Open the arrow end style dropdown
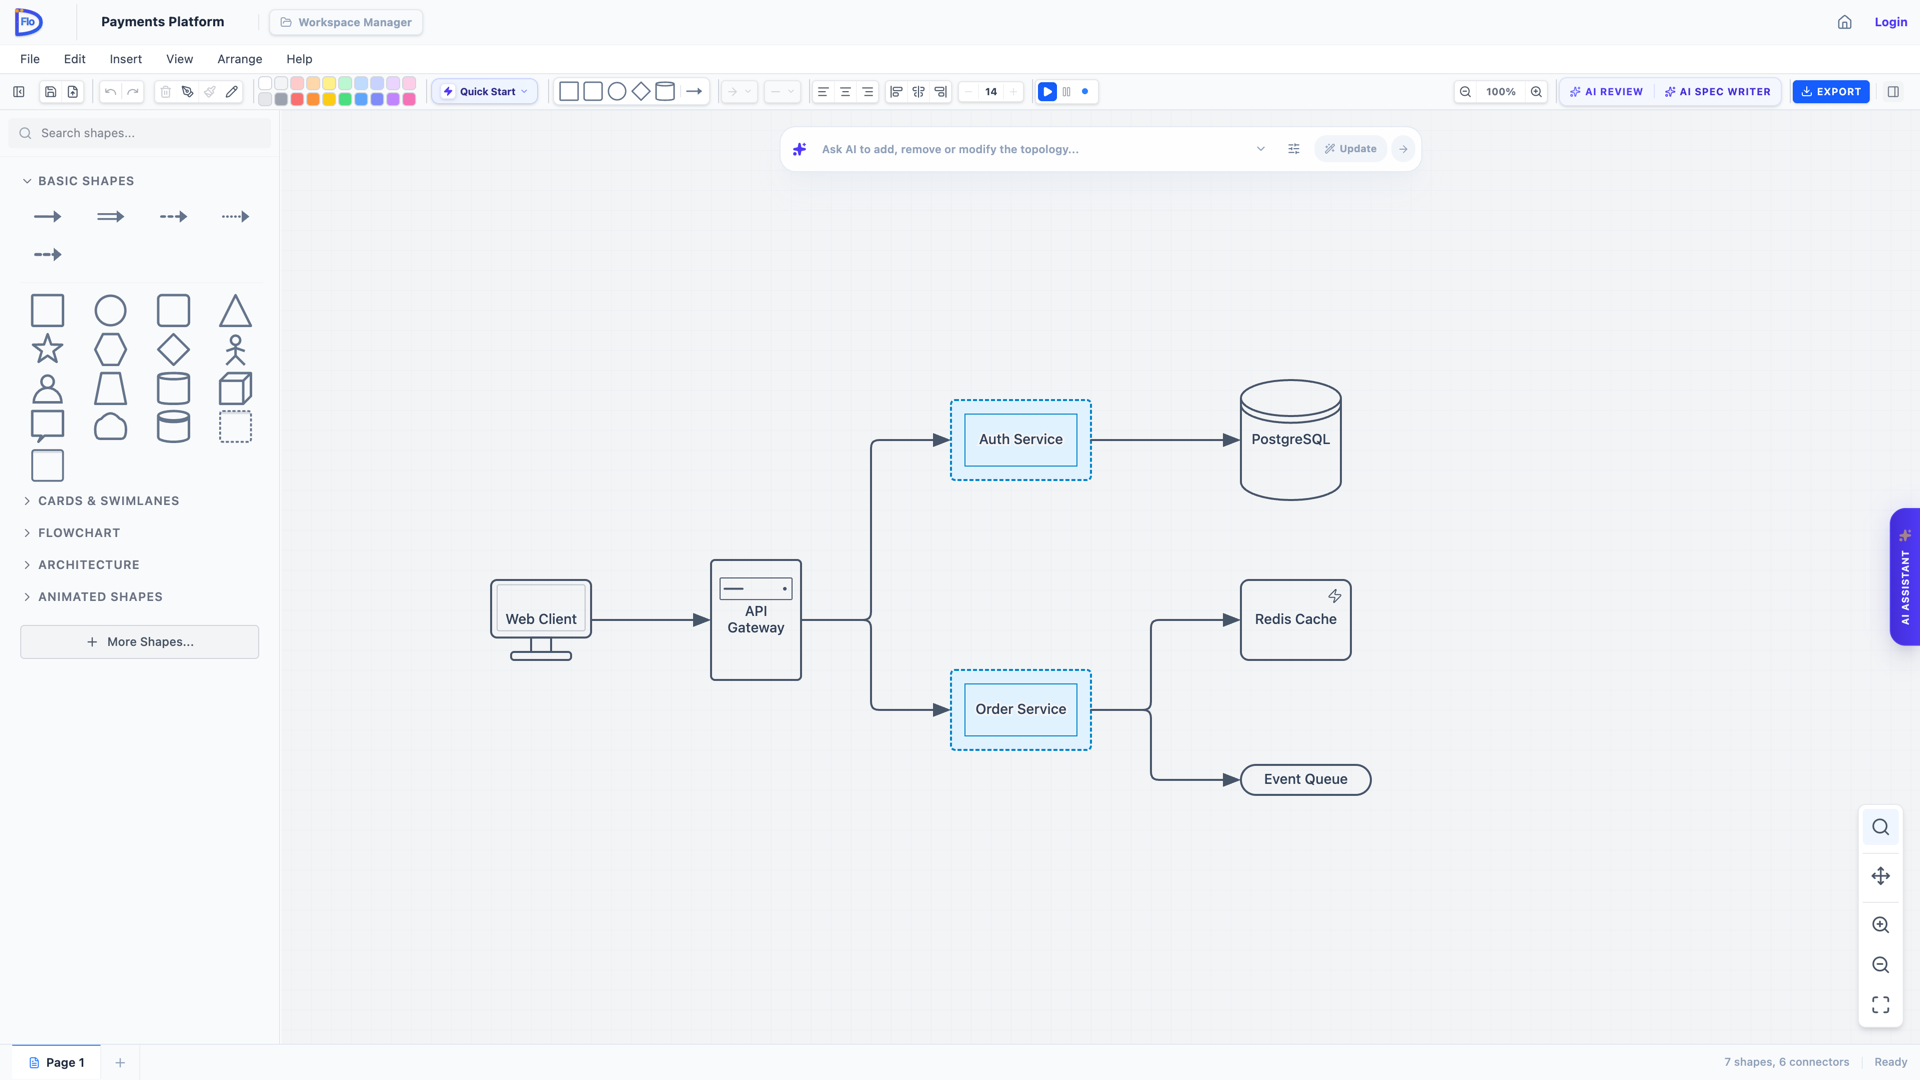Image resolution: width=1920 pixels, height=1080 pixels. pos(739,92)
